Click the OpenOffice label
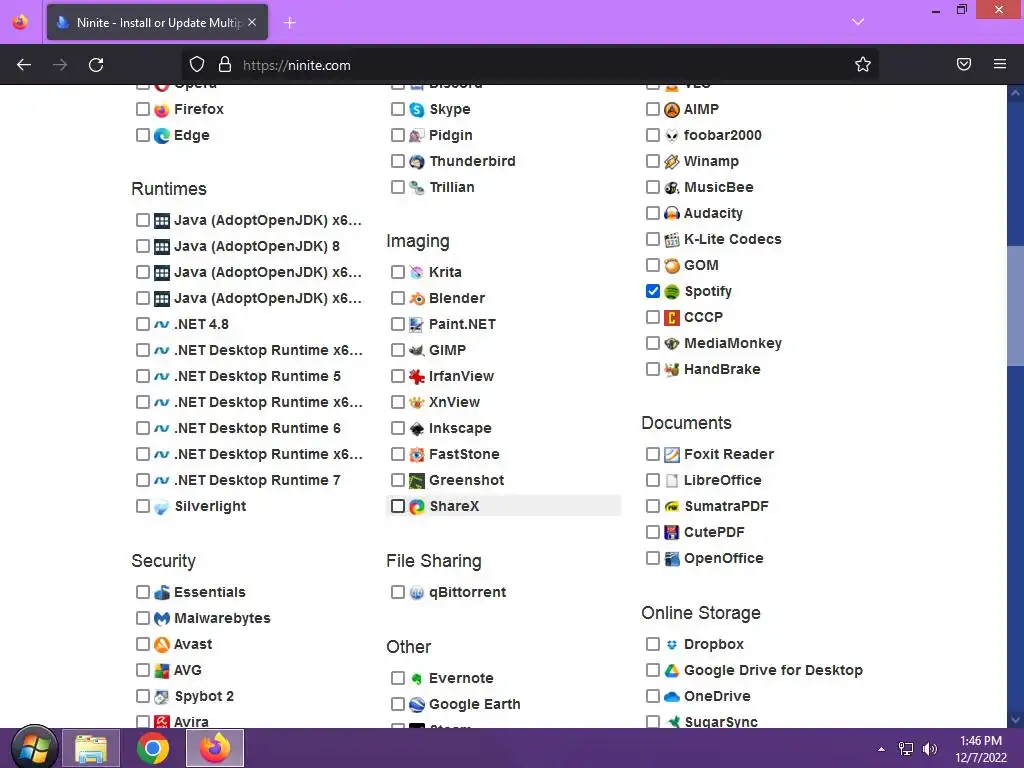The width and height of the screenshot is (1024, 768). pos(724,558)
